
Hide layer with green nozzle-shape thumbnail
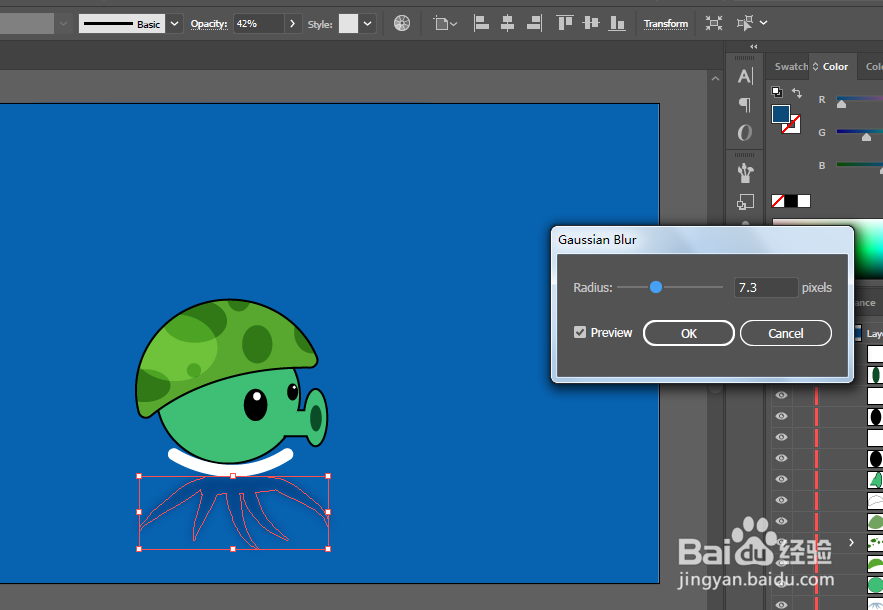pos(781,479)
